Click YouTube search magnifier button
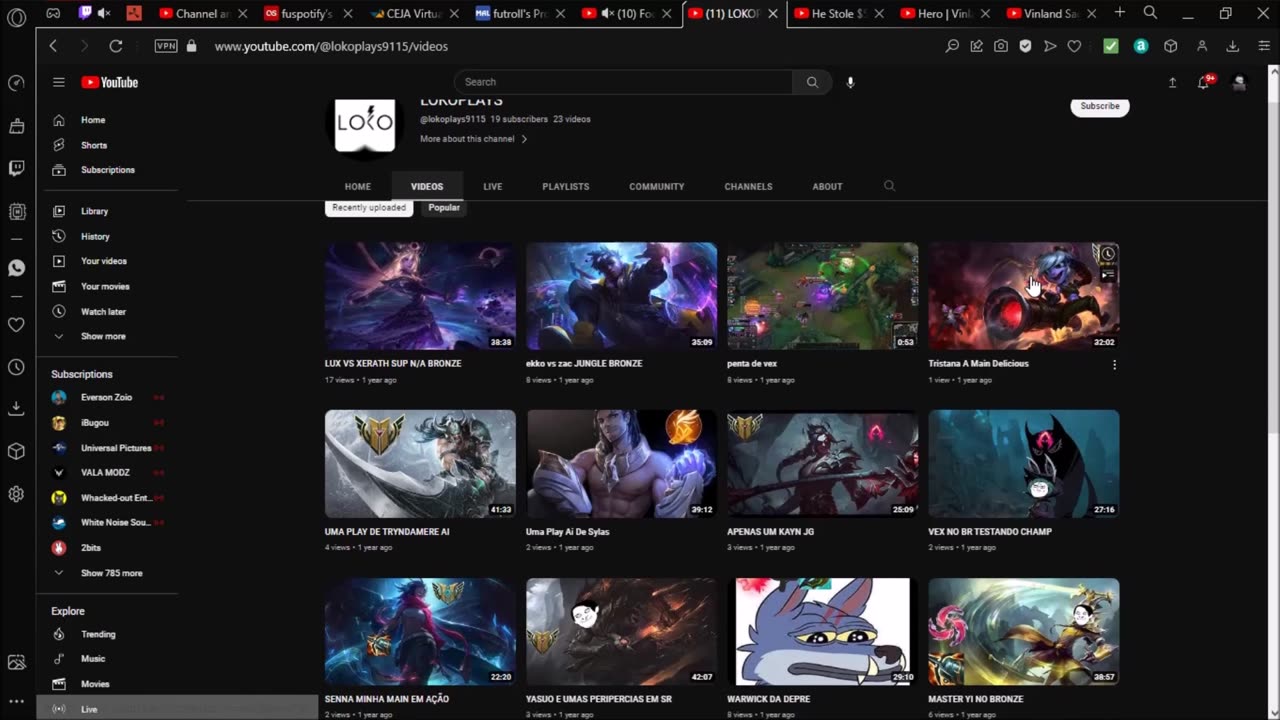Image resolution: width=1280 pixels, height=720 pixels. click(x=812, y=82)
